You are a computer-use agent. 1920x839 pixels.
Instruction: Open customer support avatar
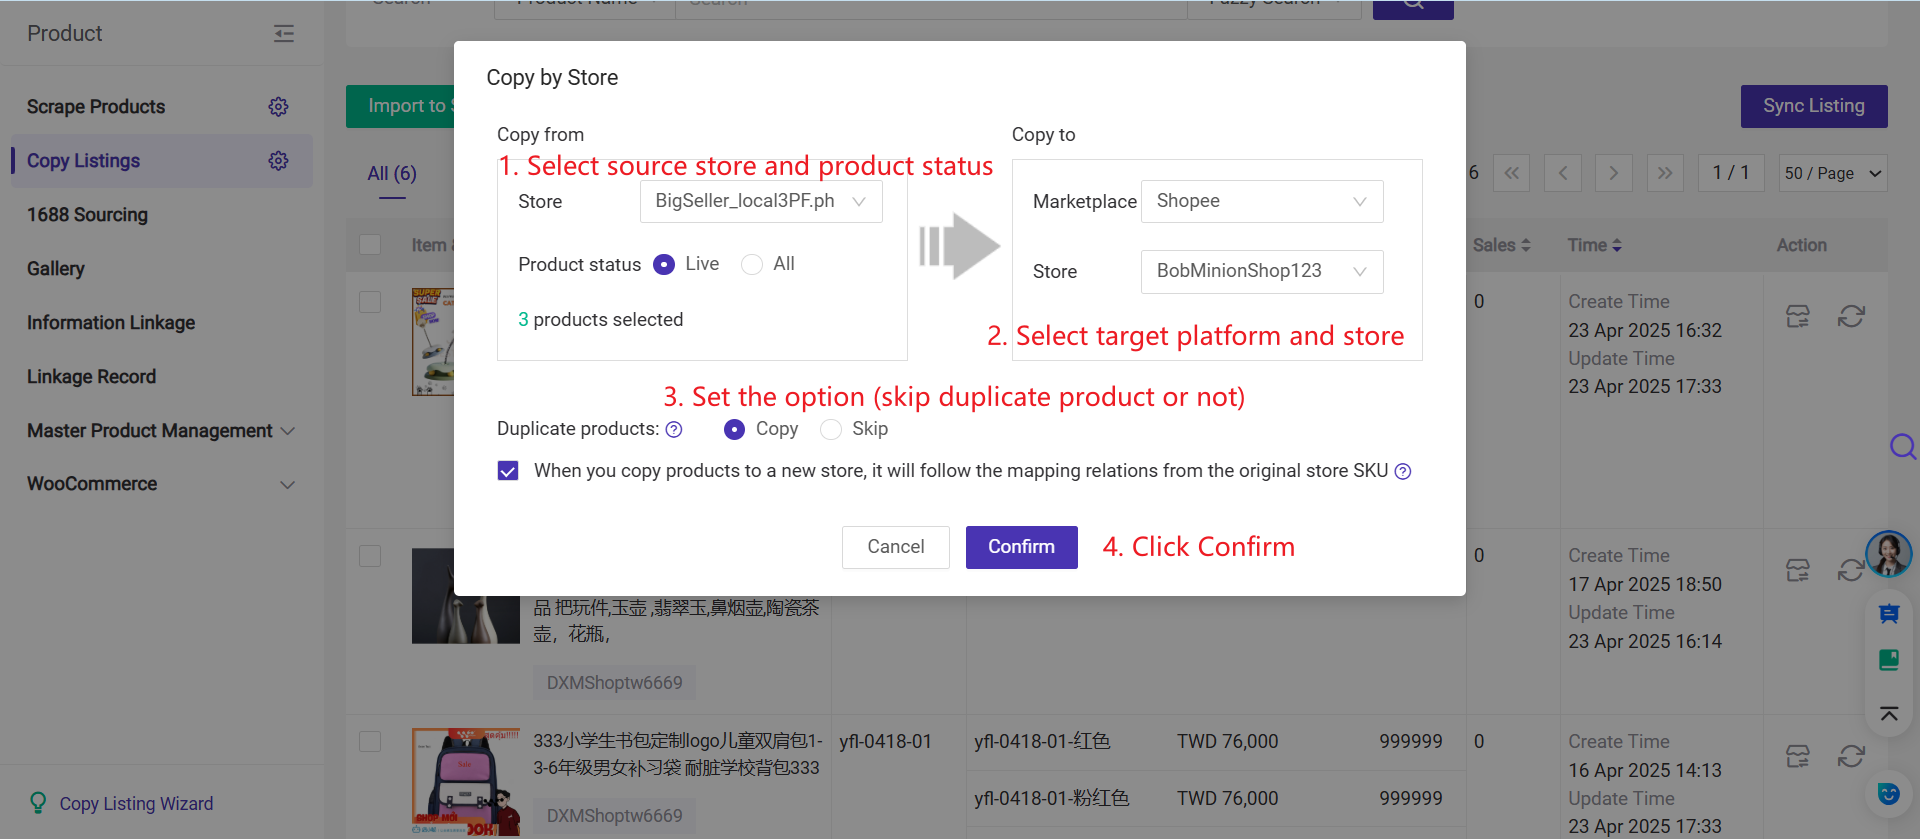click(x=1889, y=554)
